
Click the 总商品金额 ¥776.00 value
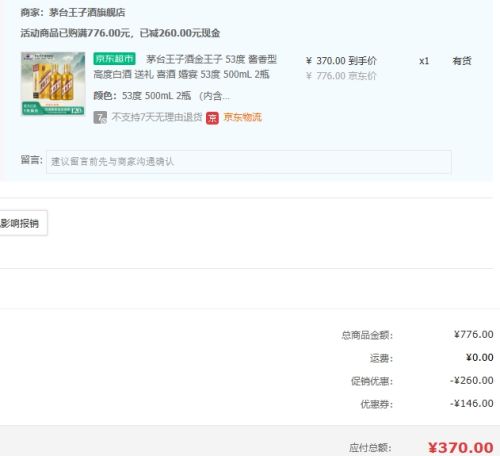pos(474,334)
